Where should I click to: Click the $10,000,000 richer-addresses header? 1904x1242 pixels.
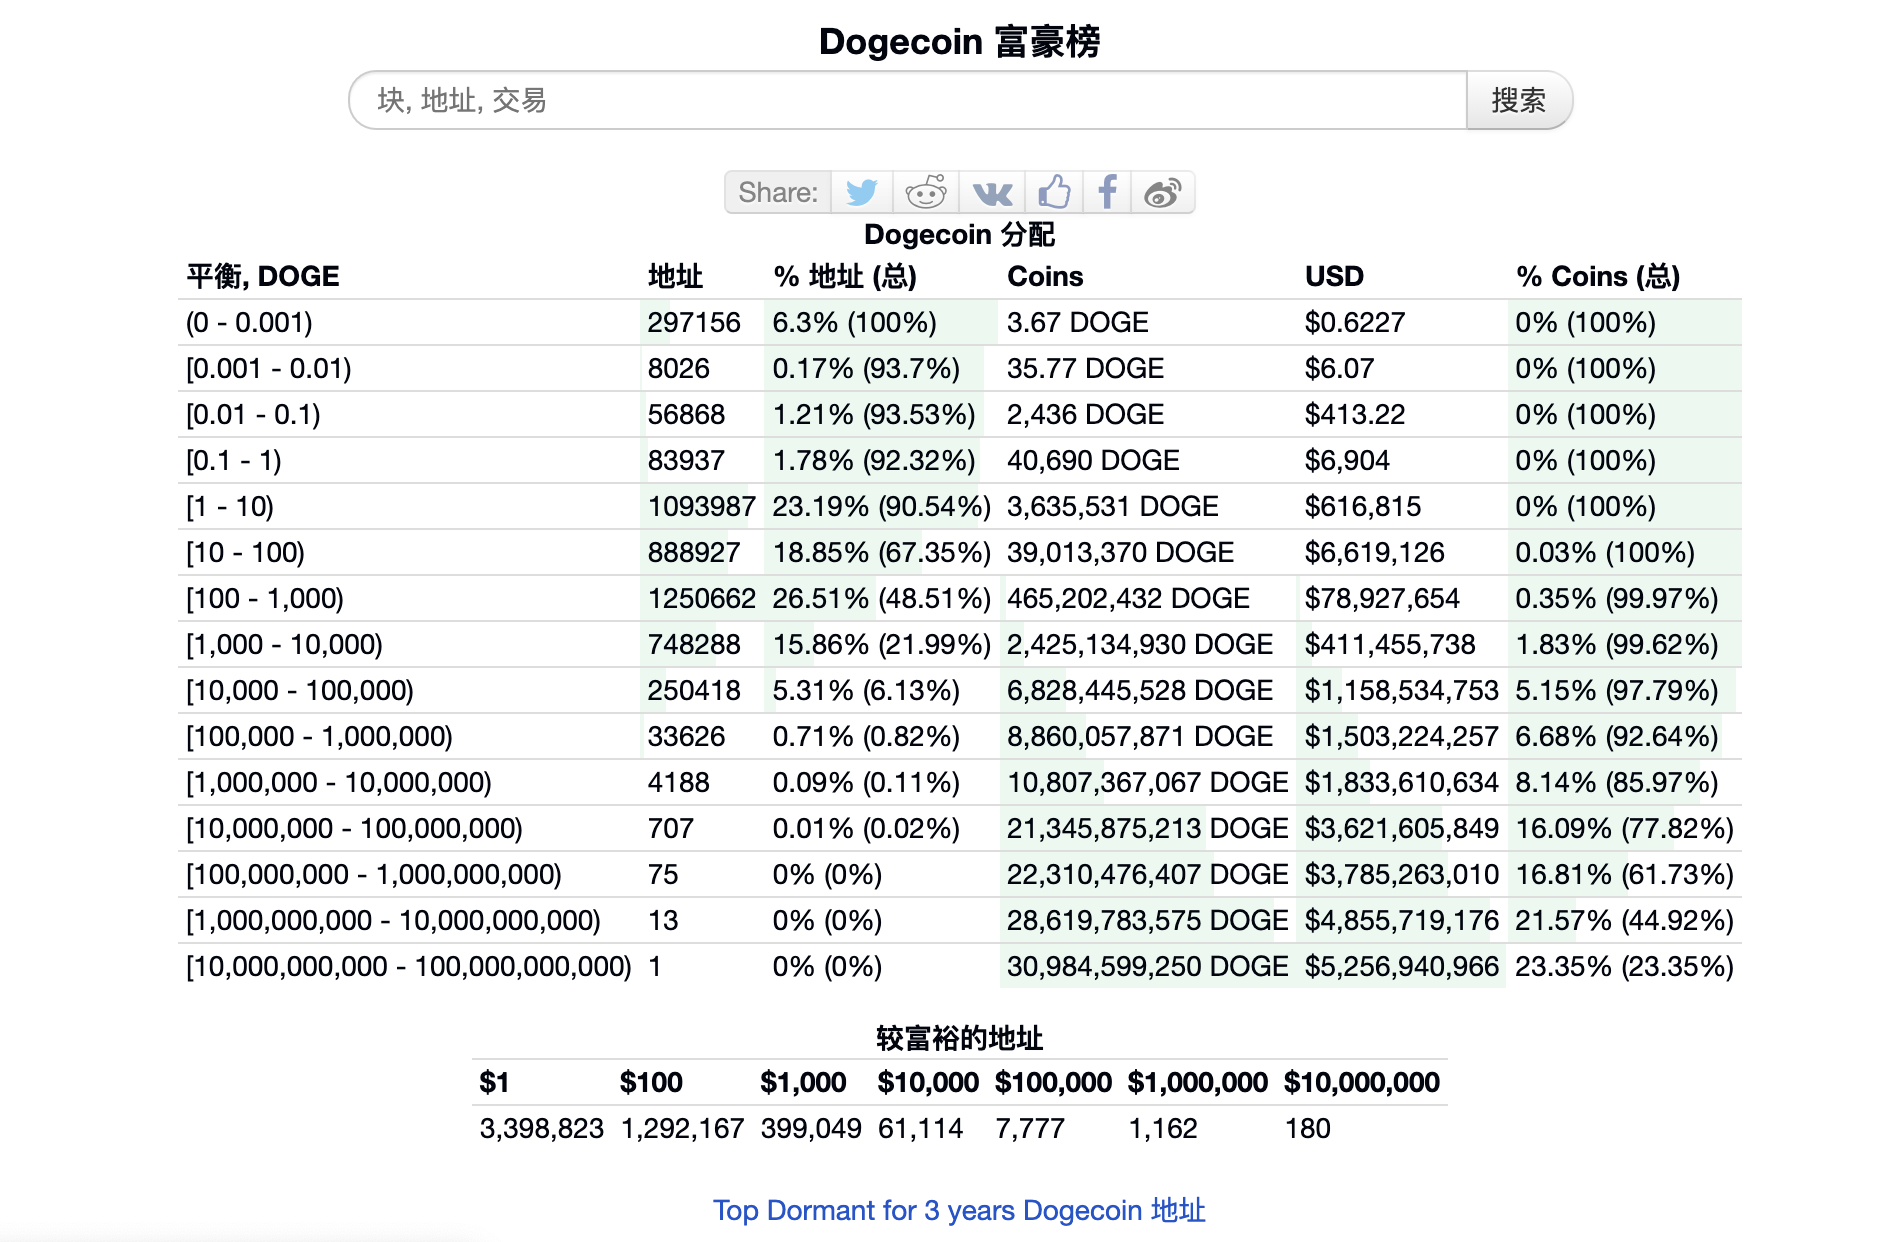tap(1361, 1082)
